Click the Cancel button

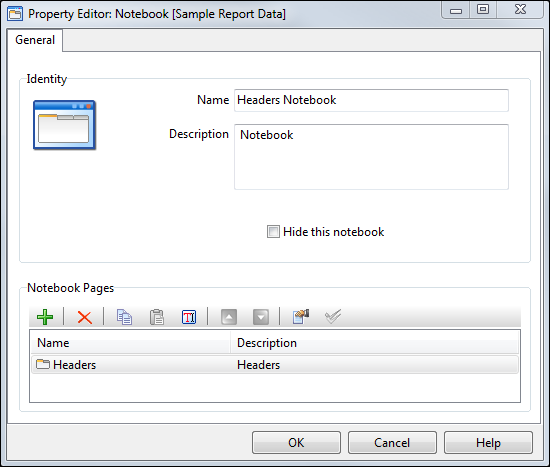392,443
